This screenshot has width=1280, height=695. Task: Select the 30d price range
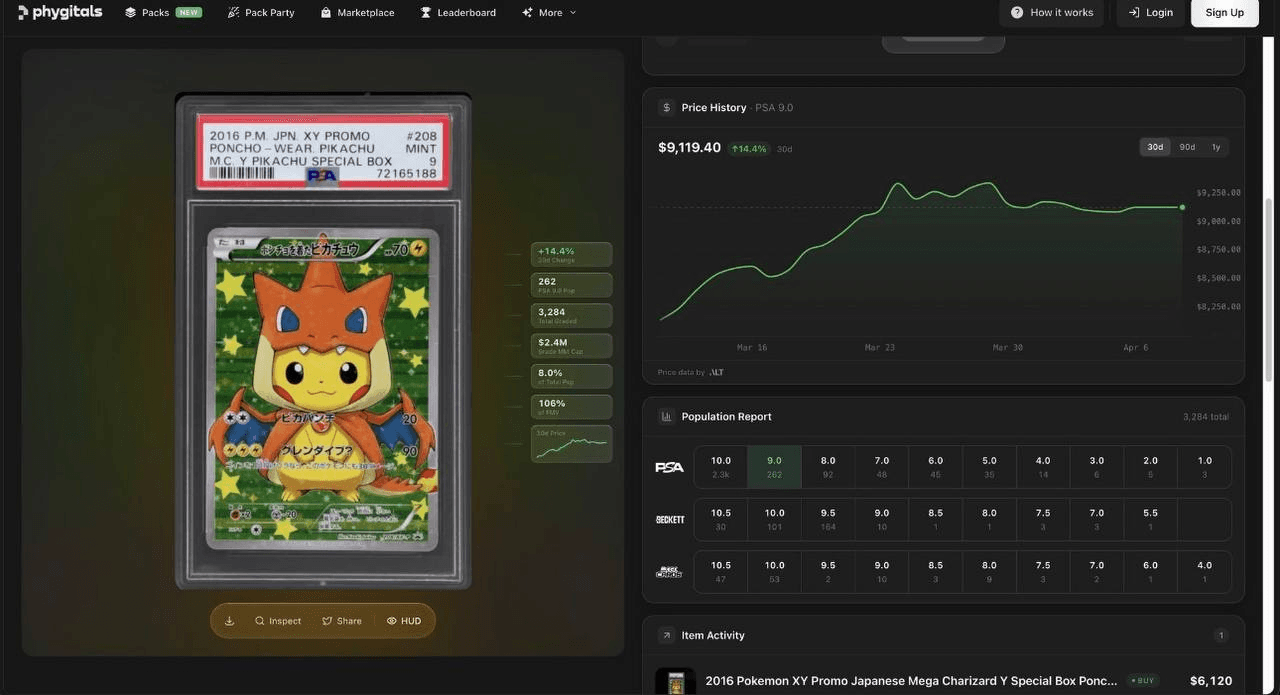pos(1155,147)
